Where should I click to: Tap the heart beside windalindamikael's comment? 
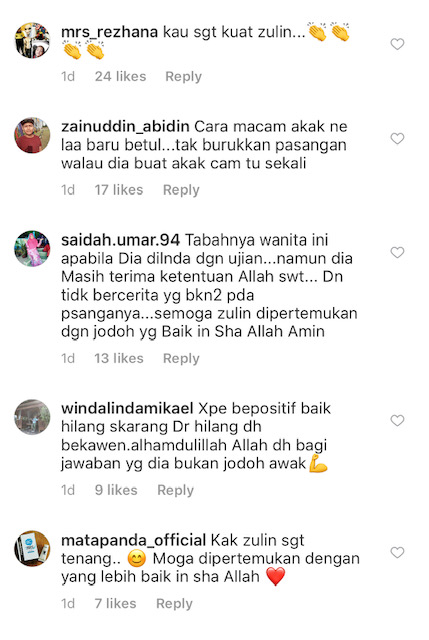coord(397,420)
